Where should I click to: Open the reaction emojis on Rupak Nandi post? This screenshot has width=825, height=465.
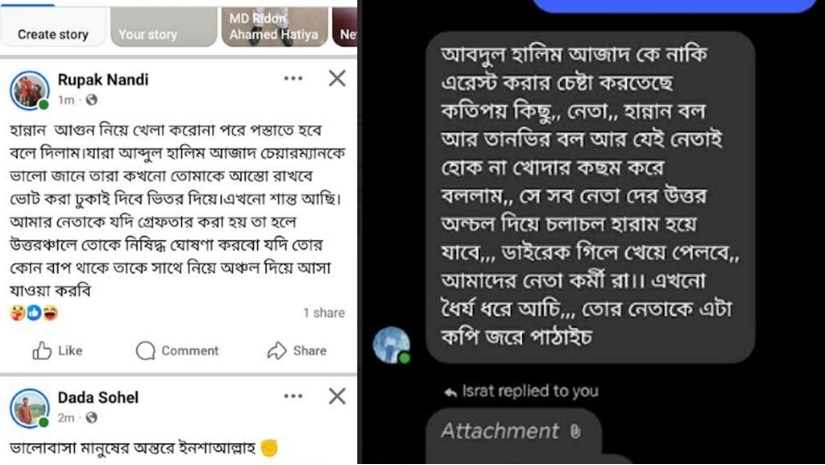[x=34, y=312]
